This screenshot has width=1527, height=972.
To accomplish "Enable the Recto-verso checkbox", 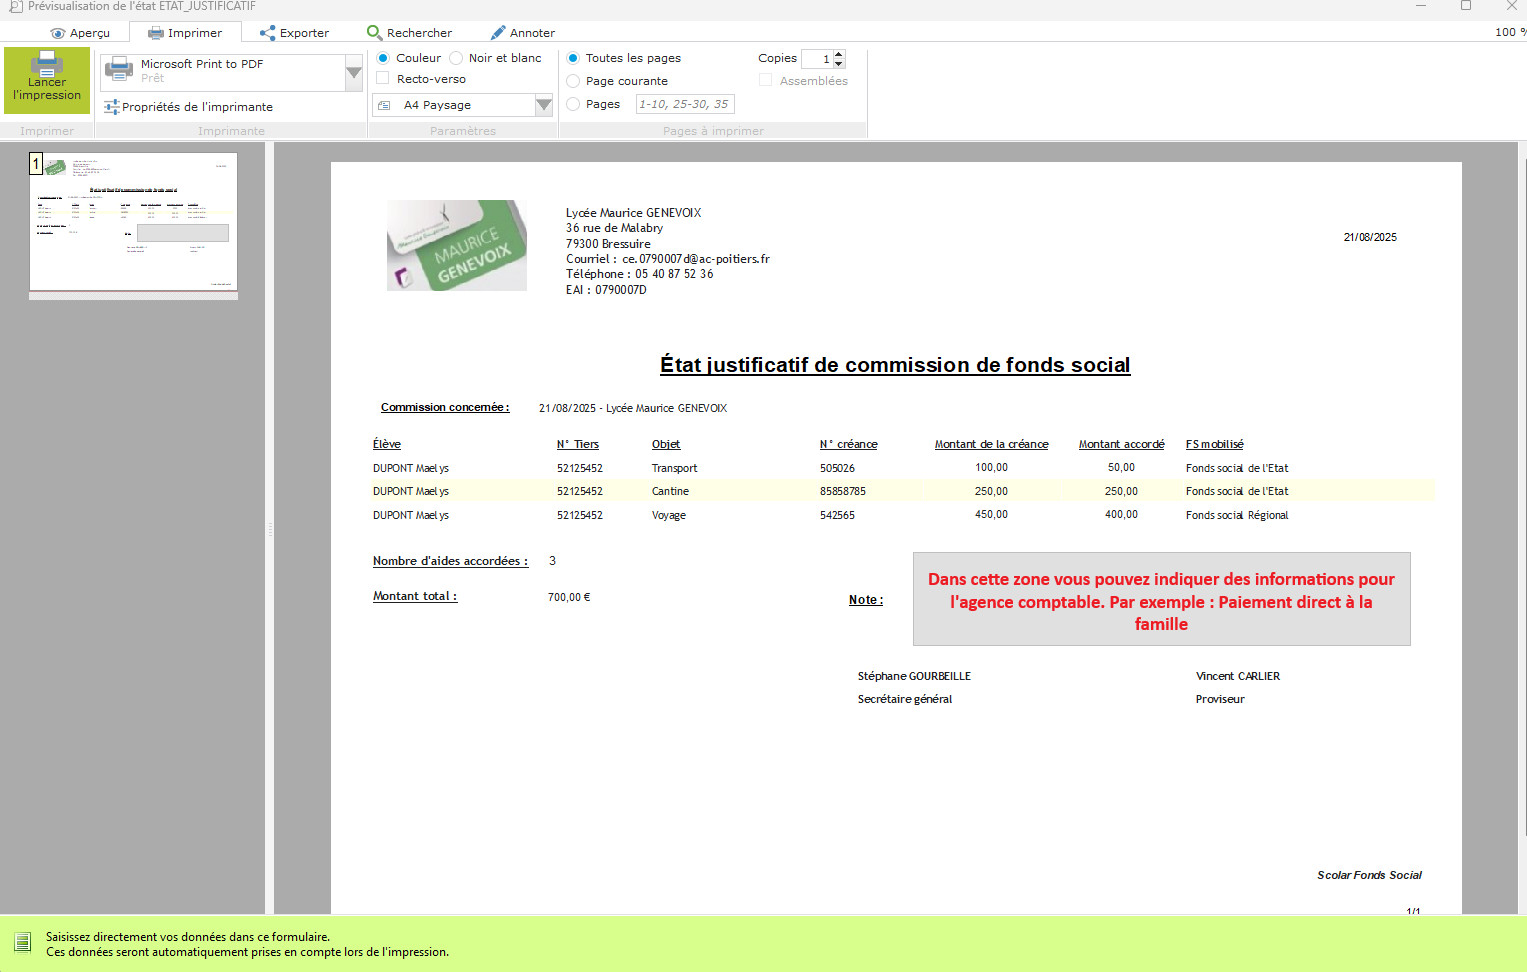I will click(x=382, y=79).
